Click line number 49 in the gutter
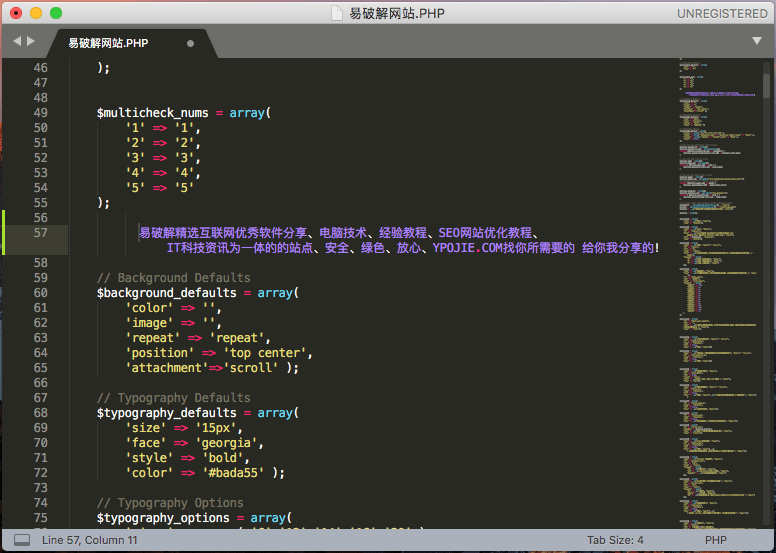This screenshot has width=776, height=553. (40, 113)
